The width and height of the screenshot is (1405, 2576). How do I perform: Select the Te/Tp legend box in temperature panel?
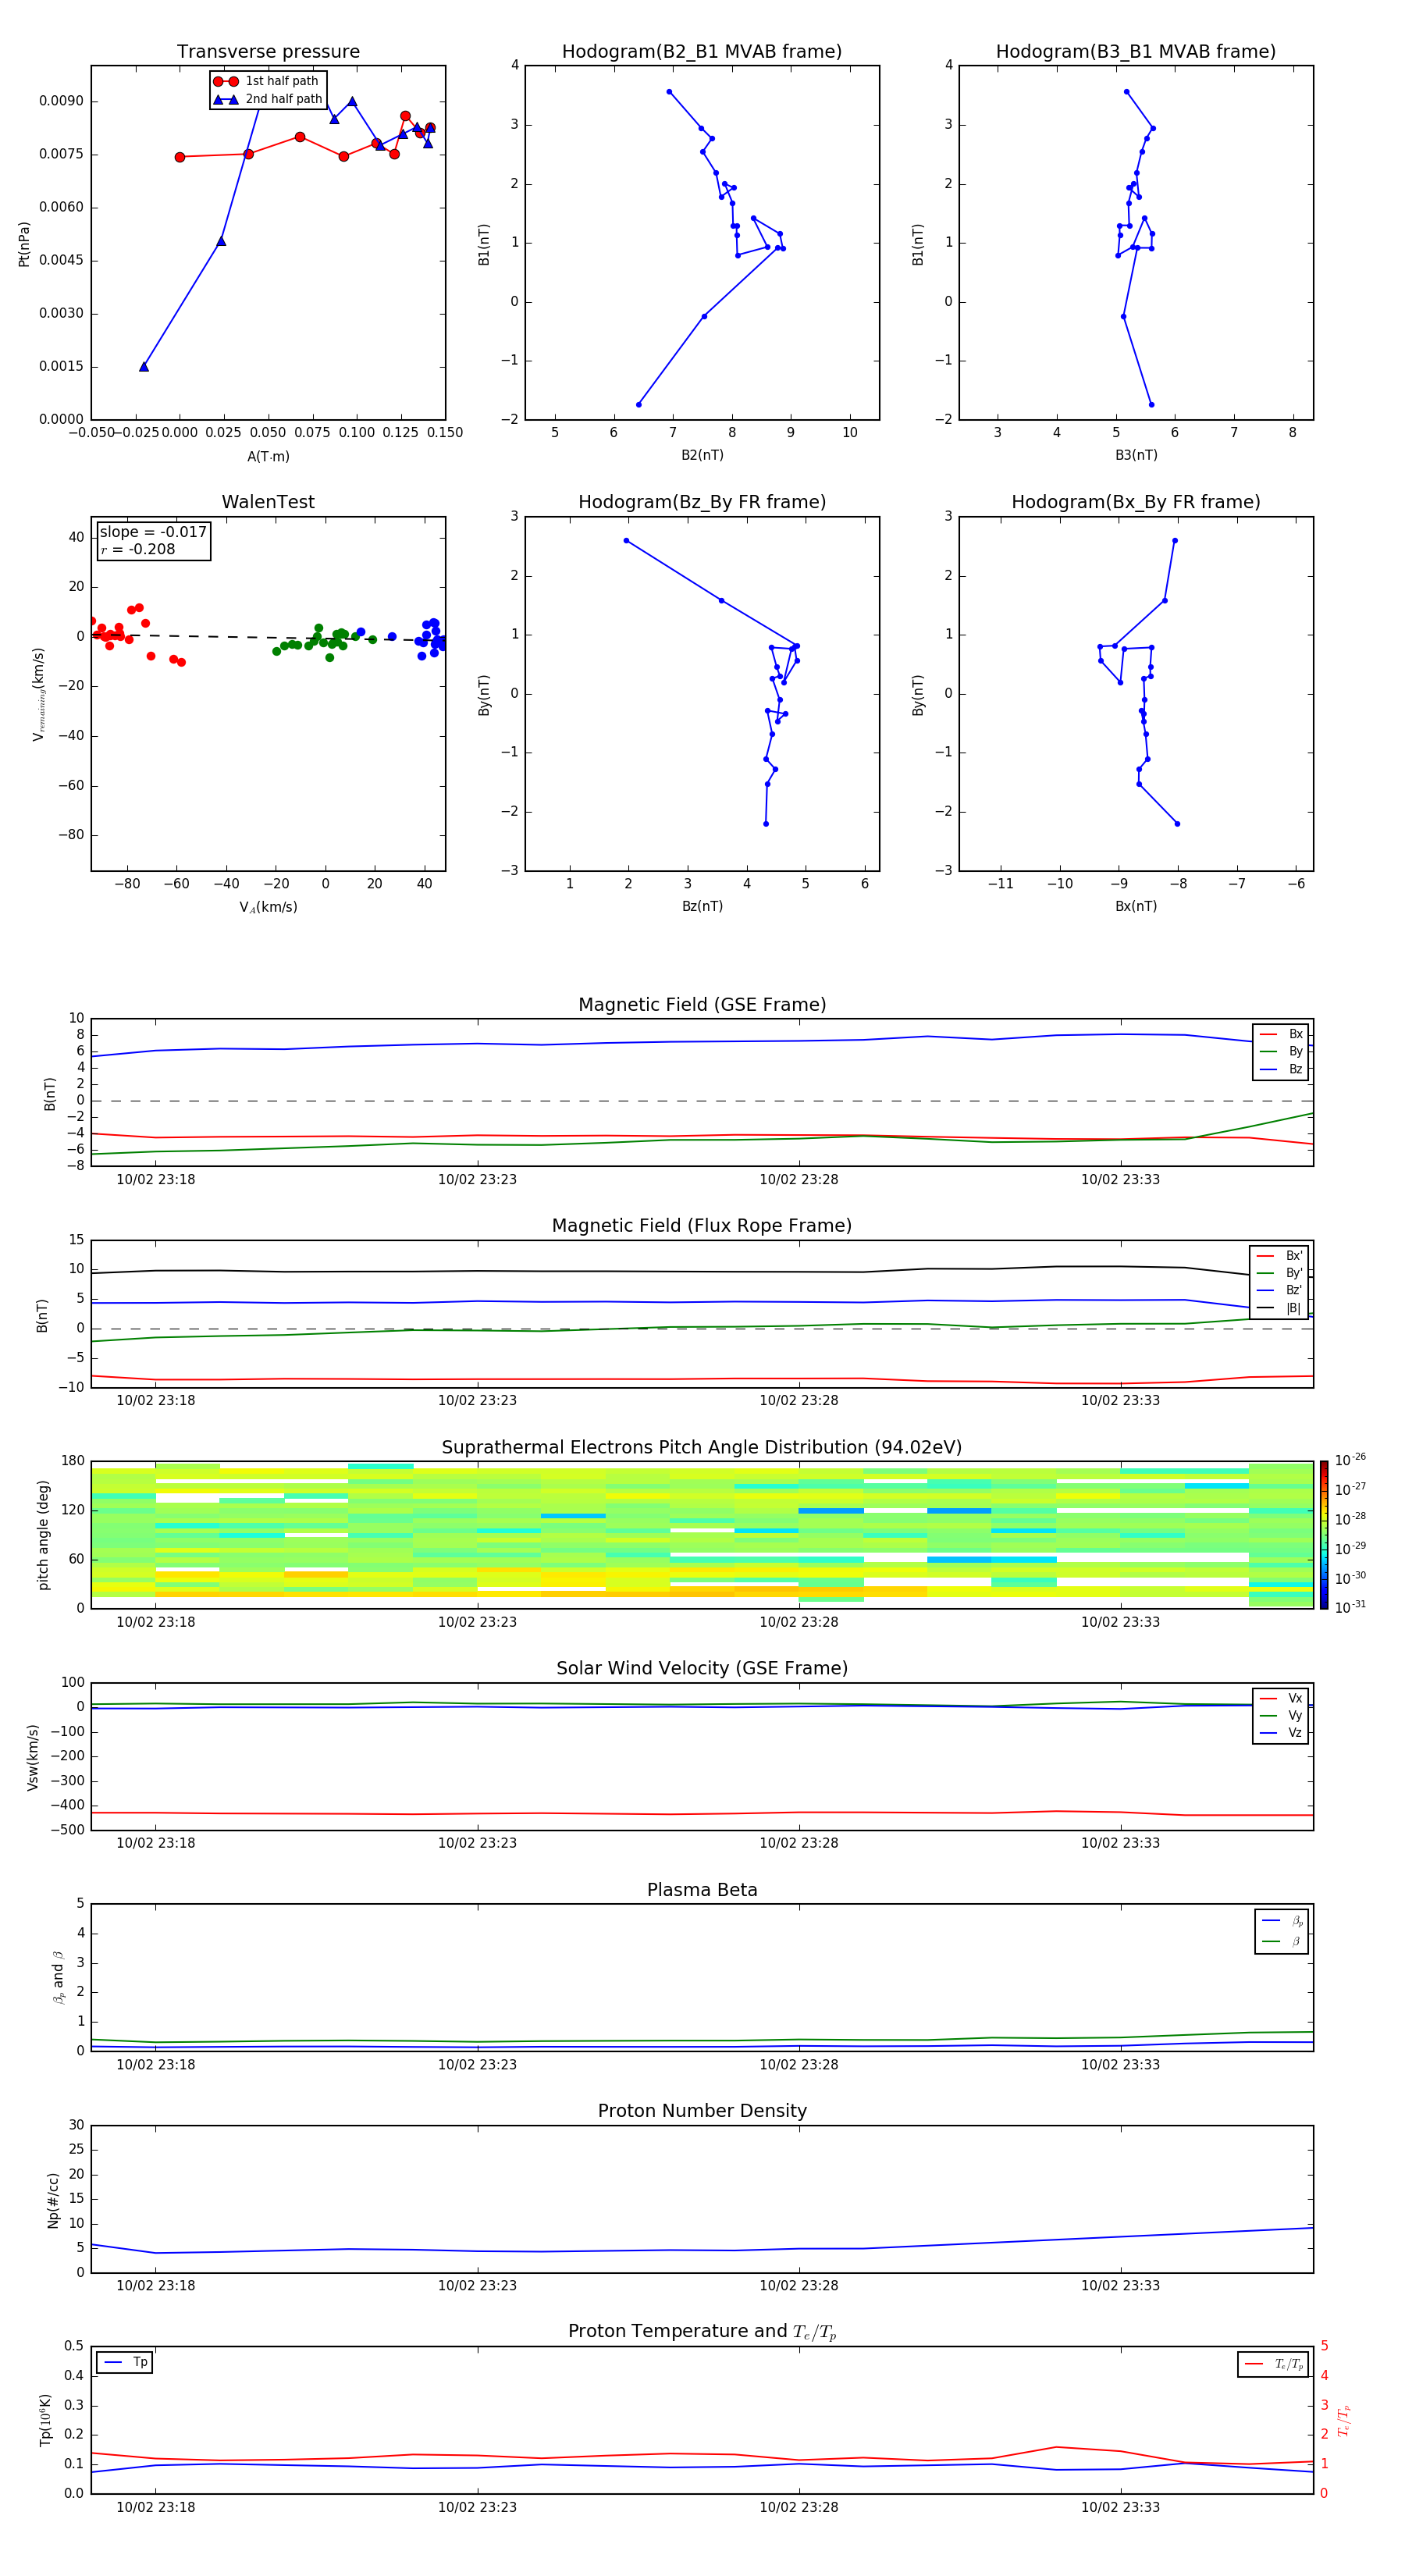click(x=1273, y=2365)
